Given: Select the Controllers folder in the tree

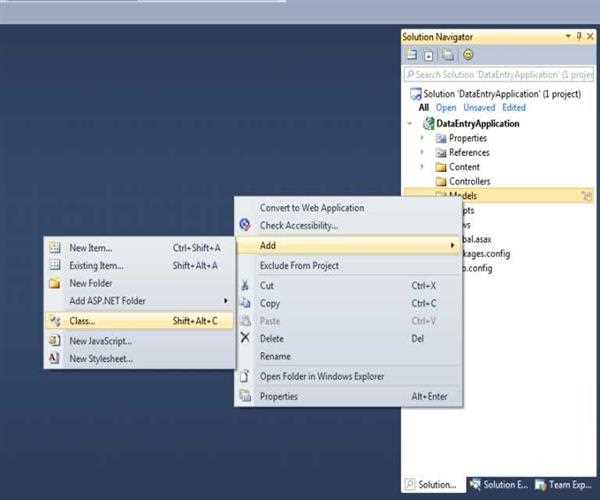Looking at the screenshot, I should (469, 182).
